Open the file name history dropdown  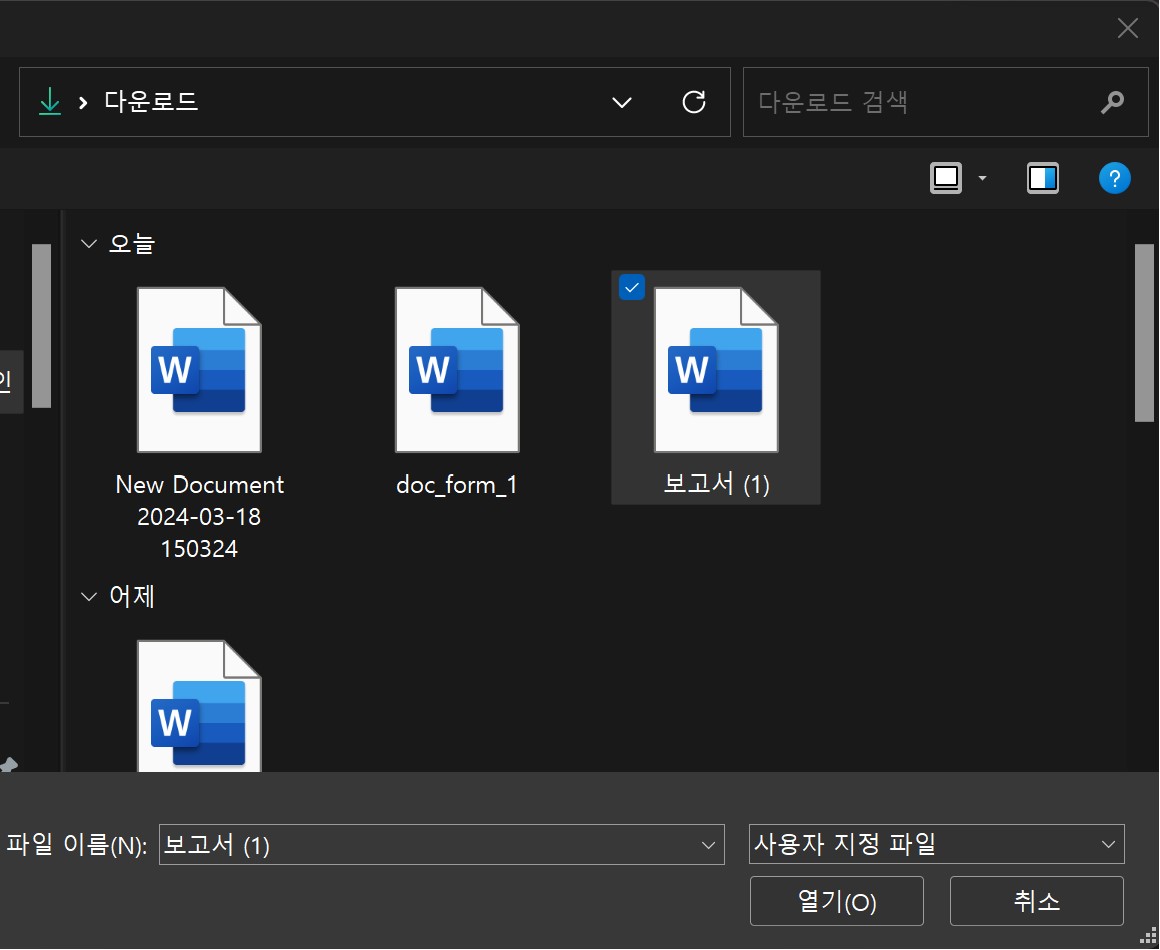click(x=708, y=845)
